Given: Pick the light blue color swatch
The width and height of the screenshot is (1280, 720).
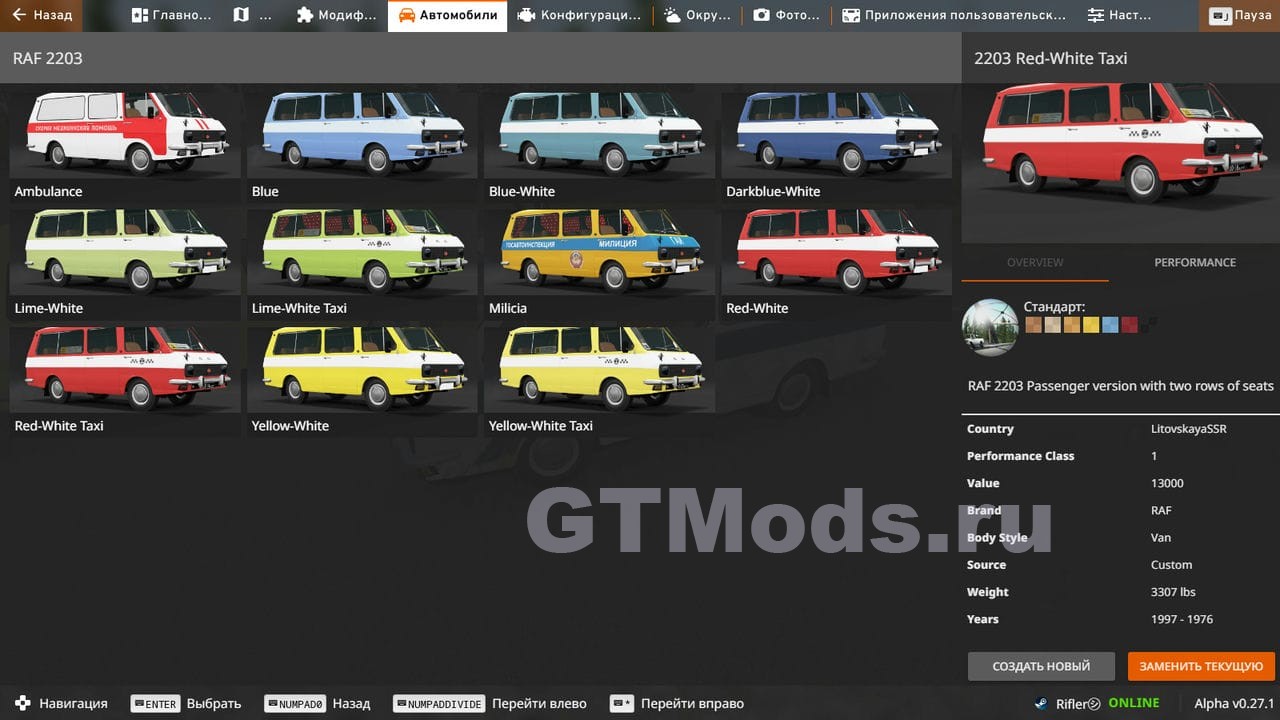Looking at the screenshot, I should coord(1110,325).
